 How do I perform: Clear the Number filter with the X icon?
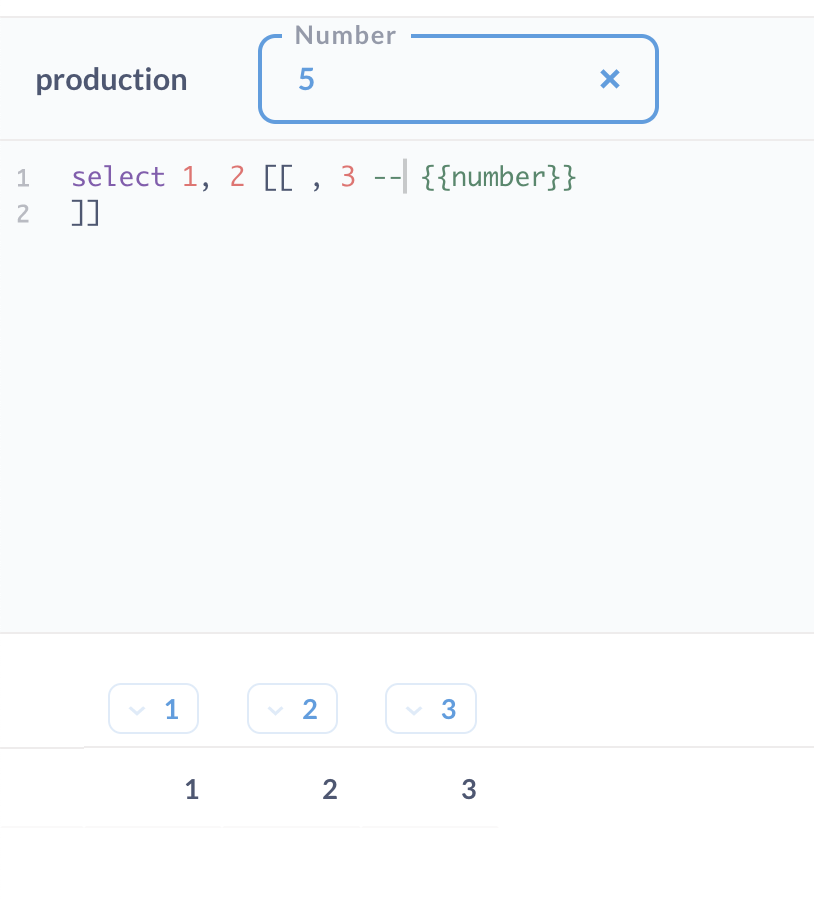tap(610, 79)
